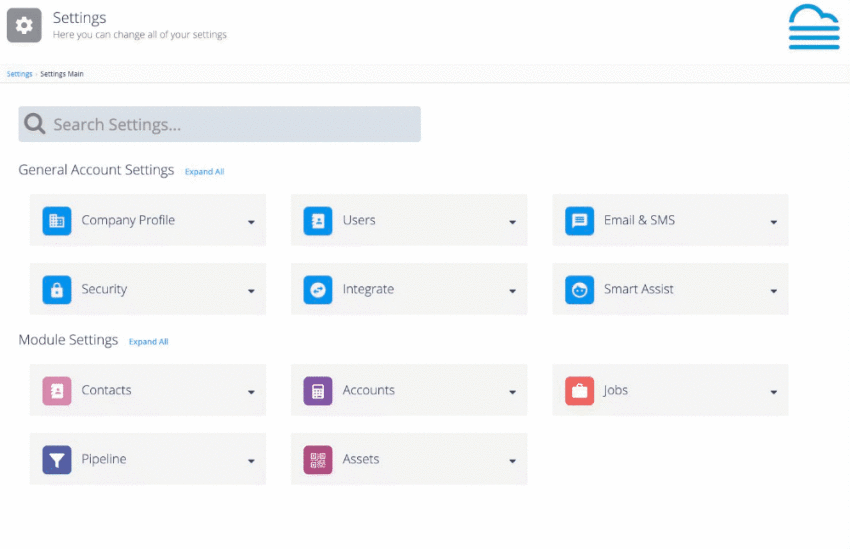Click into the Search Settings field
This screenshot has width=850, height=549.
tap(220, 124)
